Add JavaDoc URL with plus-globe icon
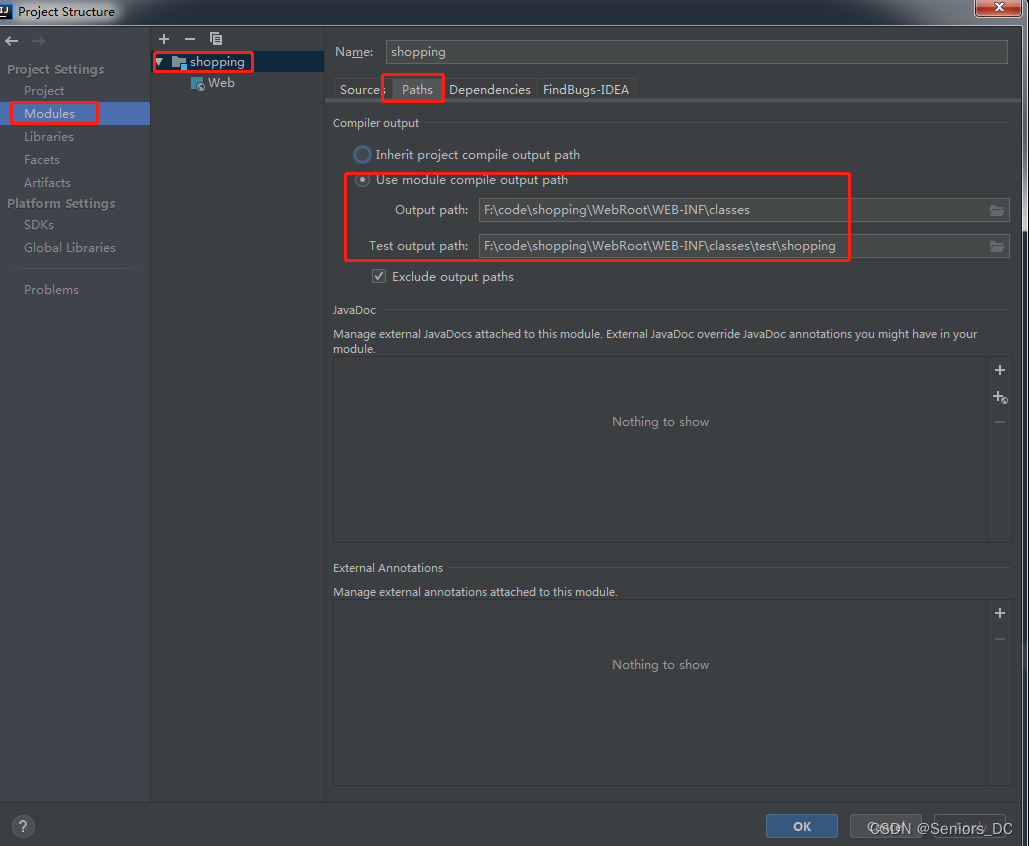Viewport: 1029px width, 846px height. click(x=1000, y=396)
